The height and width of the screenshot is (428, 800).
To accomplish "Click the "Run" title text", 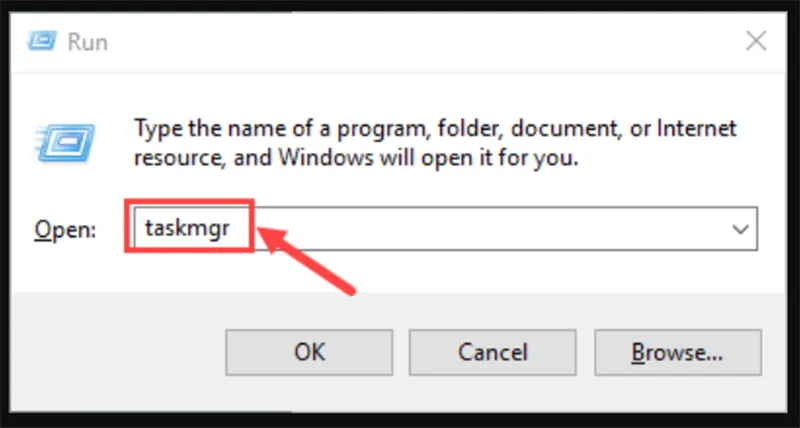I will pos(87,42).
